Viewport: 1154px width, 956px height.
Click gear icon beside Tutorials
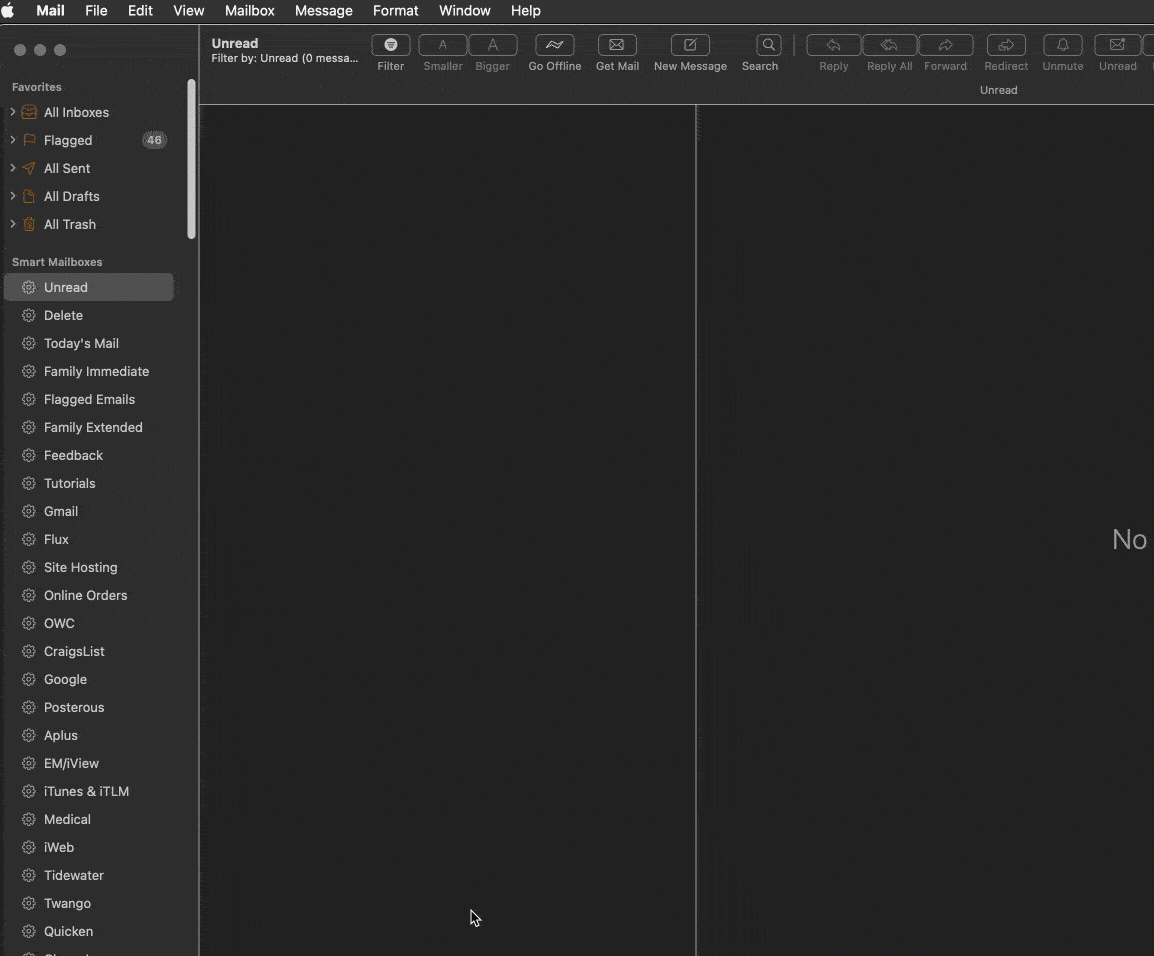click(29, 483)
